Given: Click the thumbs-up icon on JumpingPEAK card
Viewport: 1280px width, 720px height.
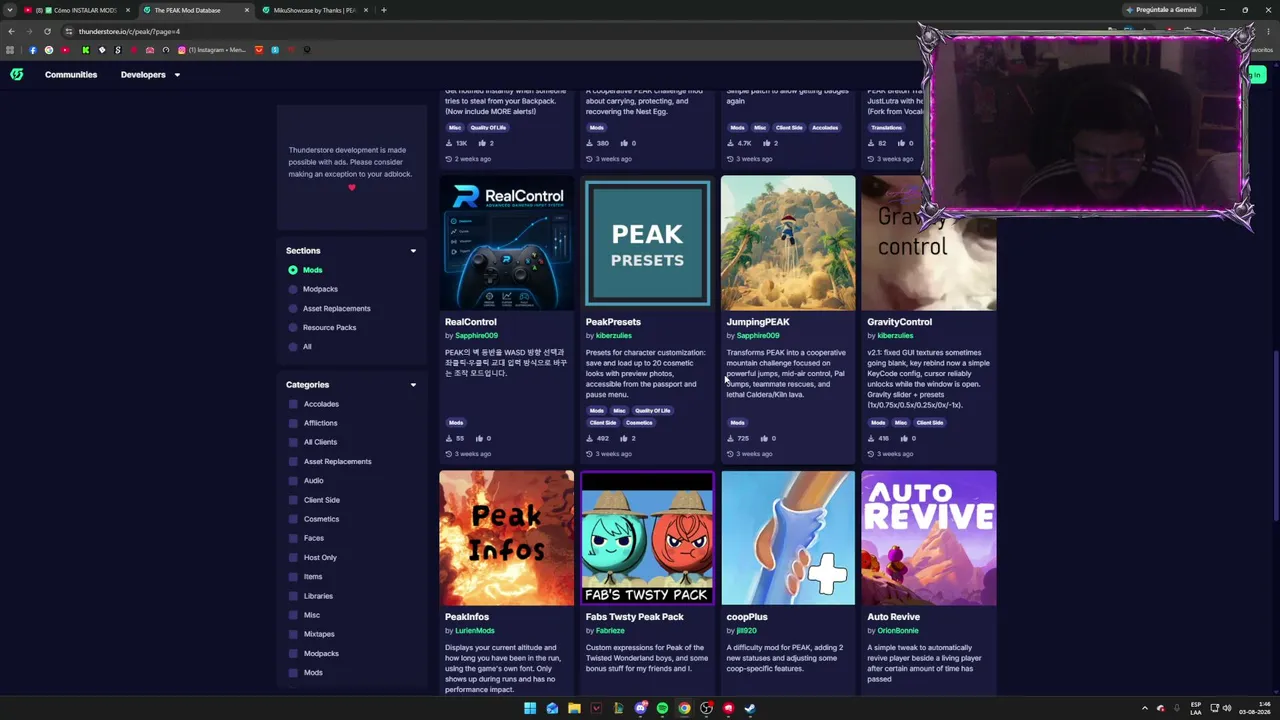Looking at the screenshot, I should click(764, 438).
